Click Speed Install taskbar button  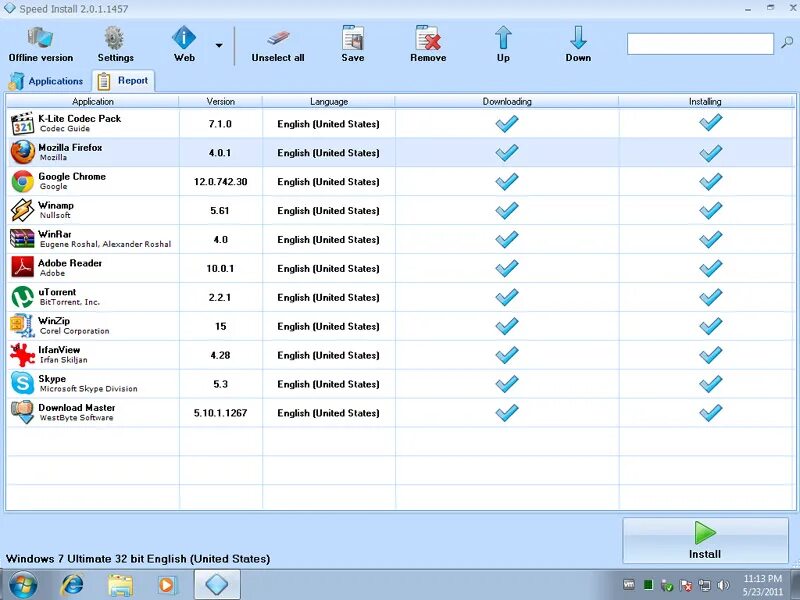click(x=217, y=585)
